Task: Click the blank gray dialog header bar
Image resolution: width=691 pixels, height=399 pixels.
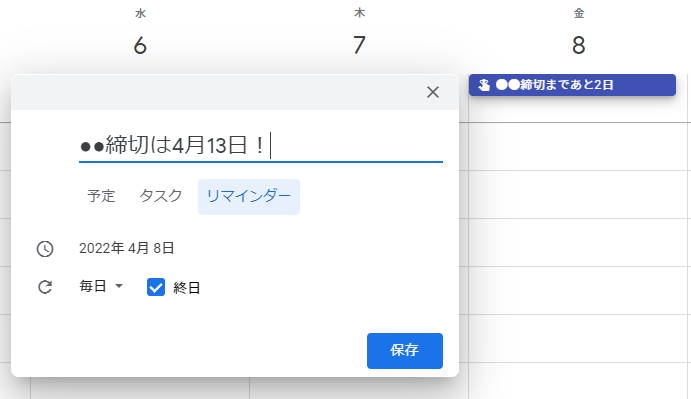Action: point(216,92)
